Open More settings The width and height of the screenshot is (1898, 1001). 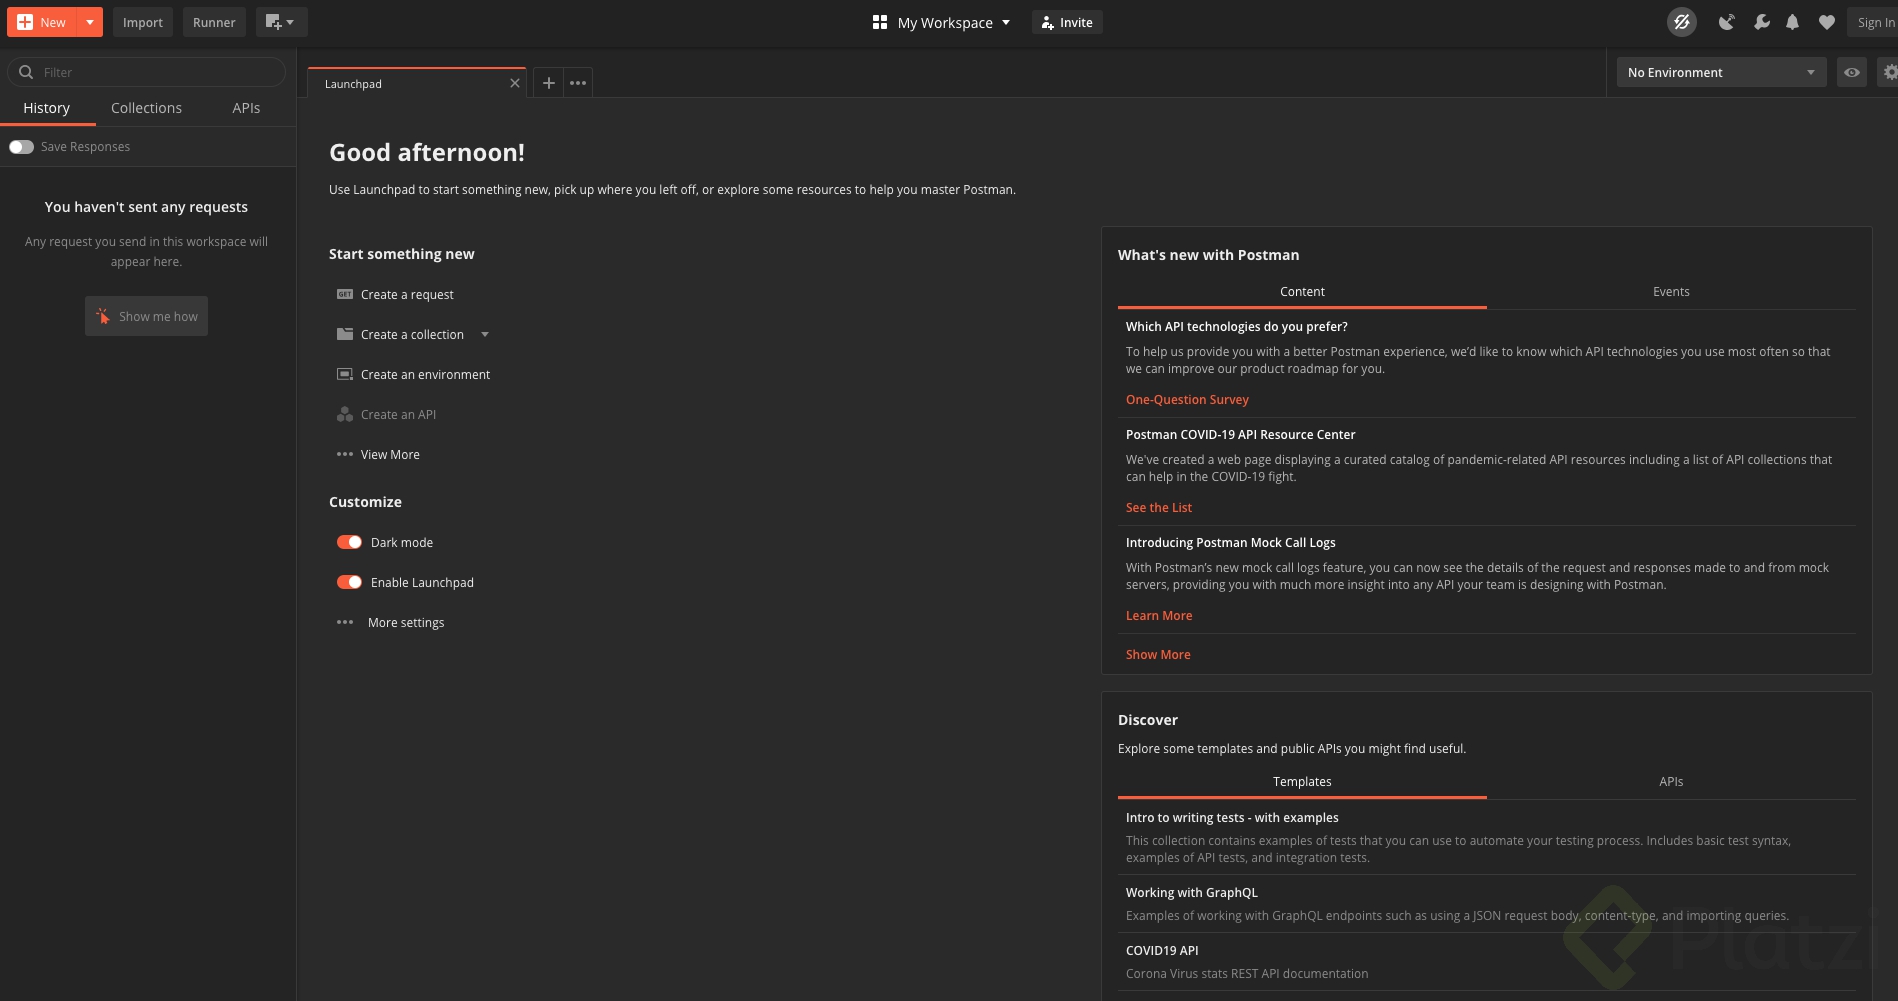coord(406,622)
